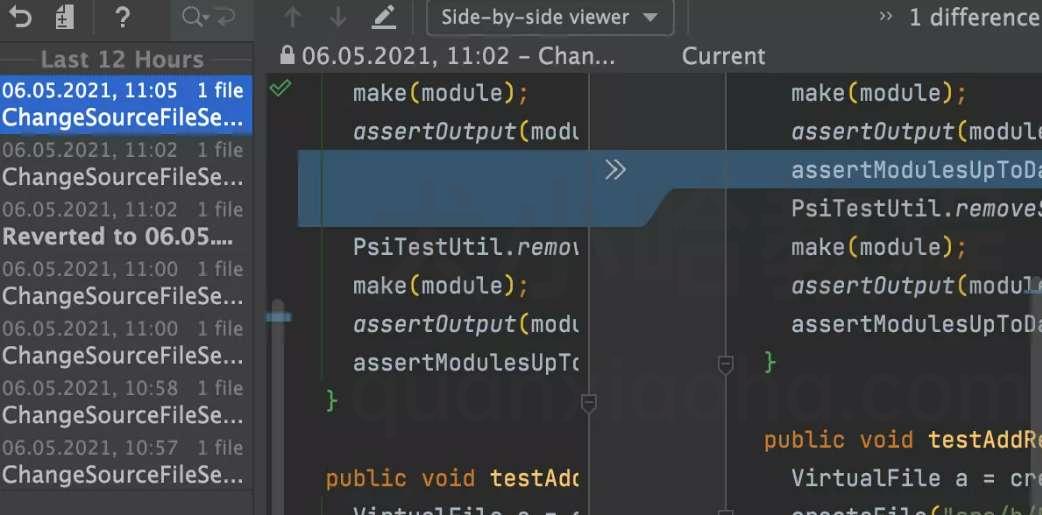1042x515 pixels.
Task: Click the pencil edit source icon
Action: point(384,17)
